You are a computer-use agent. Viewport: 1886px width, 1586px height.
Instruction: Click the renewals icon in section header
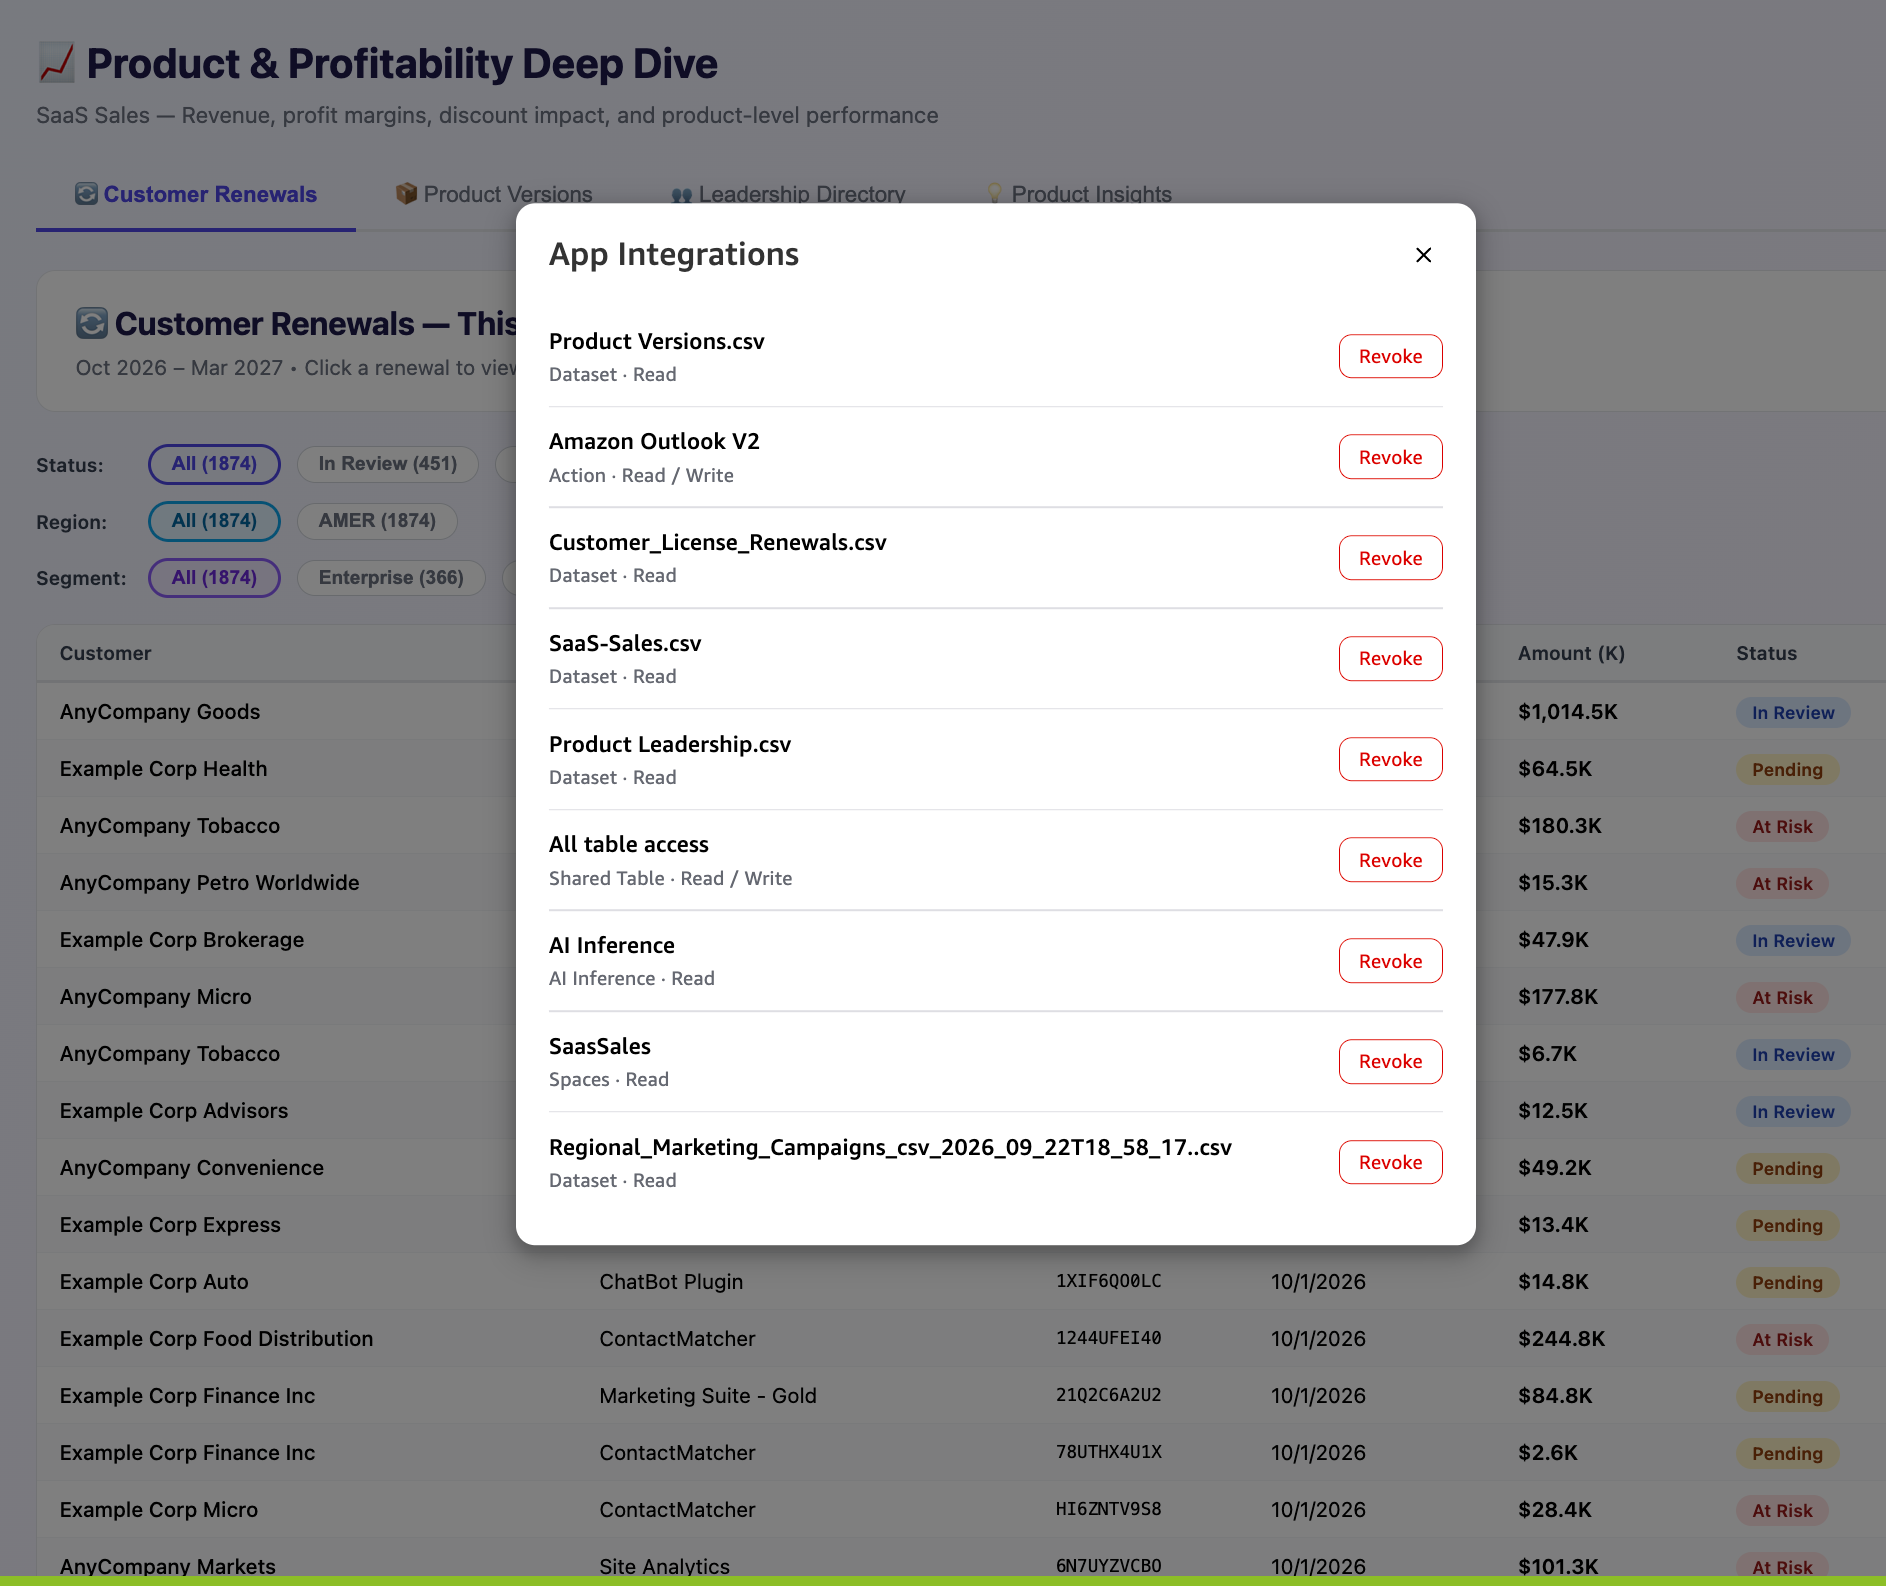[91, 323]
